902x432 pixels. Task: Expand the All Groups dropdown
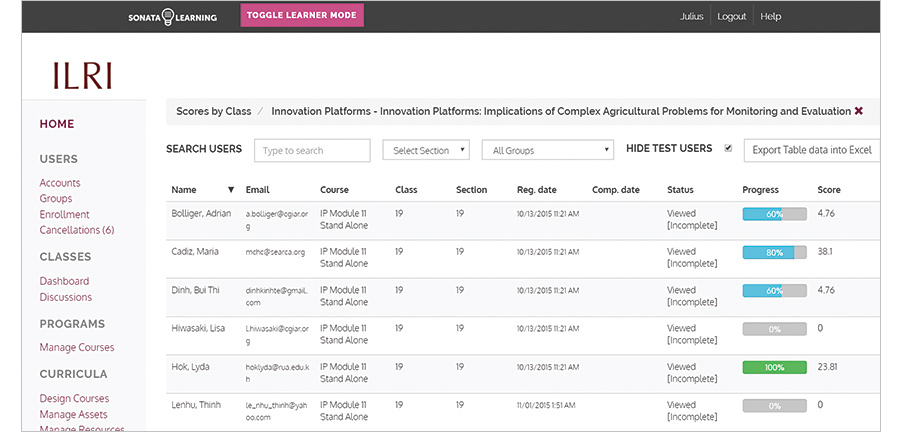(547, 150)
